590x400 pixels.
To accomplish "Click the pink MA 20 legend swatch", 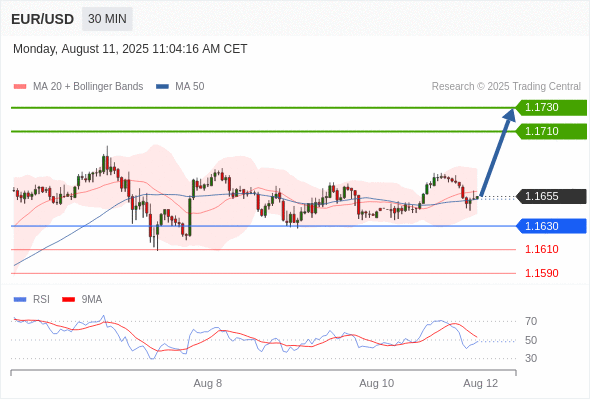I will click(20, 87).
